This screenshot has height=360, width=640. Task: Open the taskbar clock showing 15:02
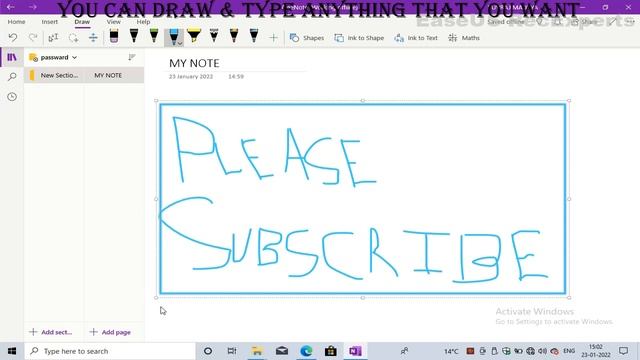click(x=596, y=351)
